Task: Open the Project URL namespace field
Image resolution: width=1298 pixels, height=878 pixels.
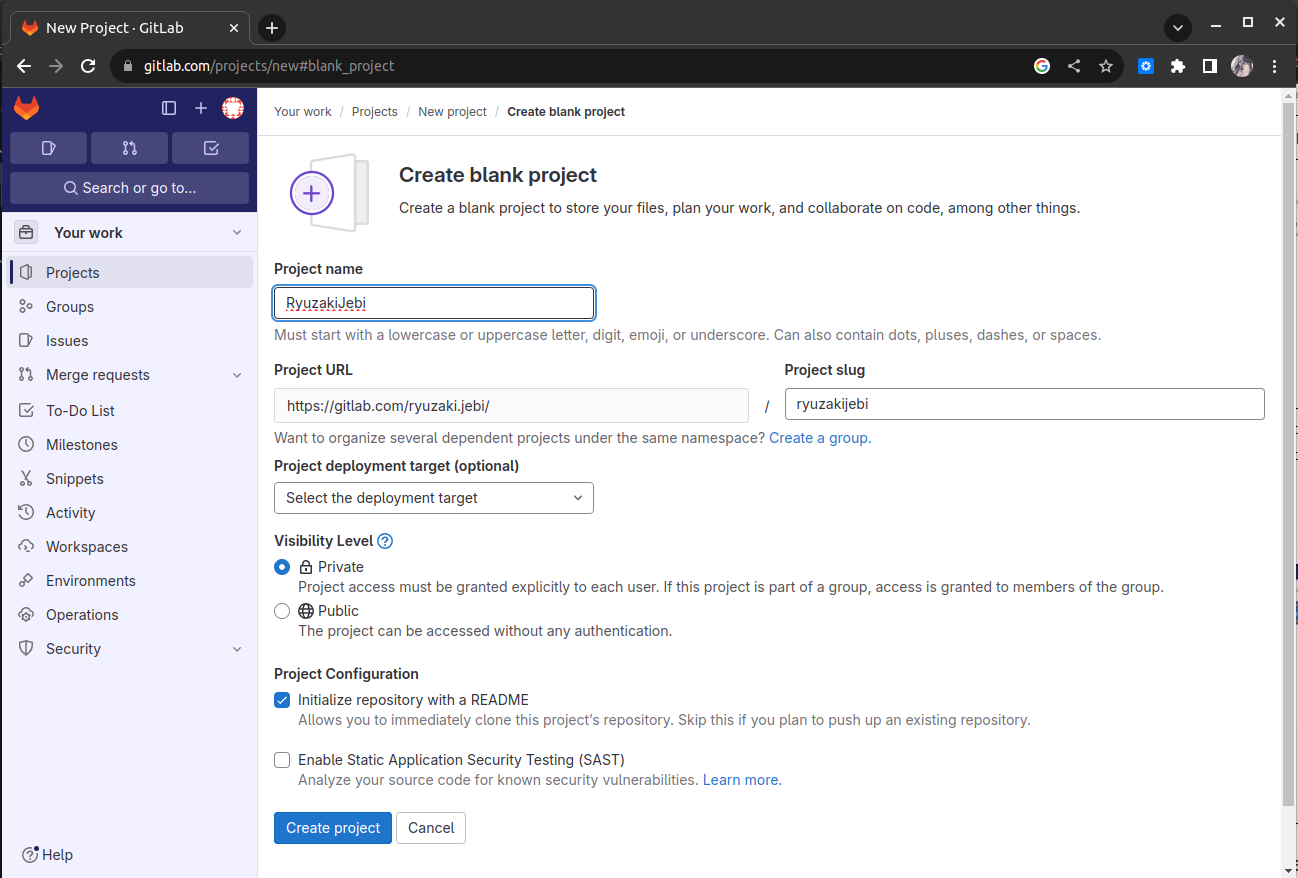Action: (x=511, y=406)
